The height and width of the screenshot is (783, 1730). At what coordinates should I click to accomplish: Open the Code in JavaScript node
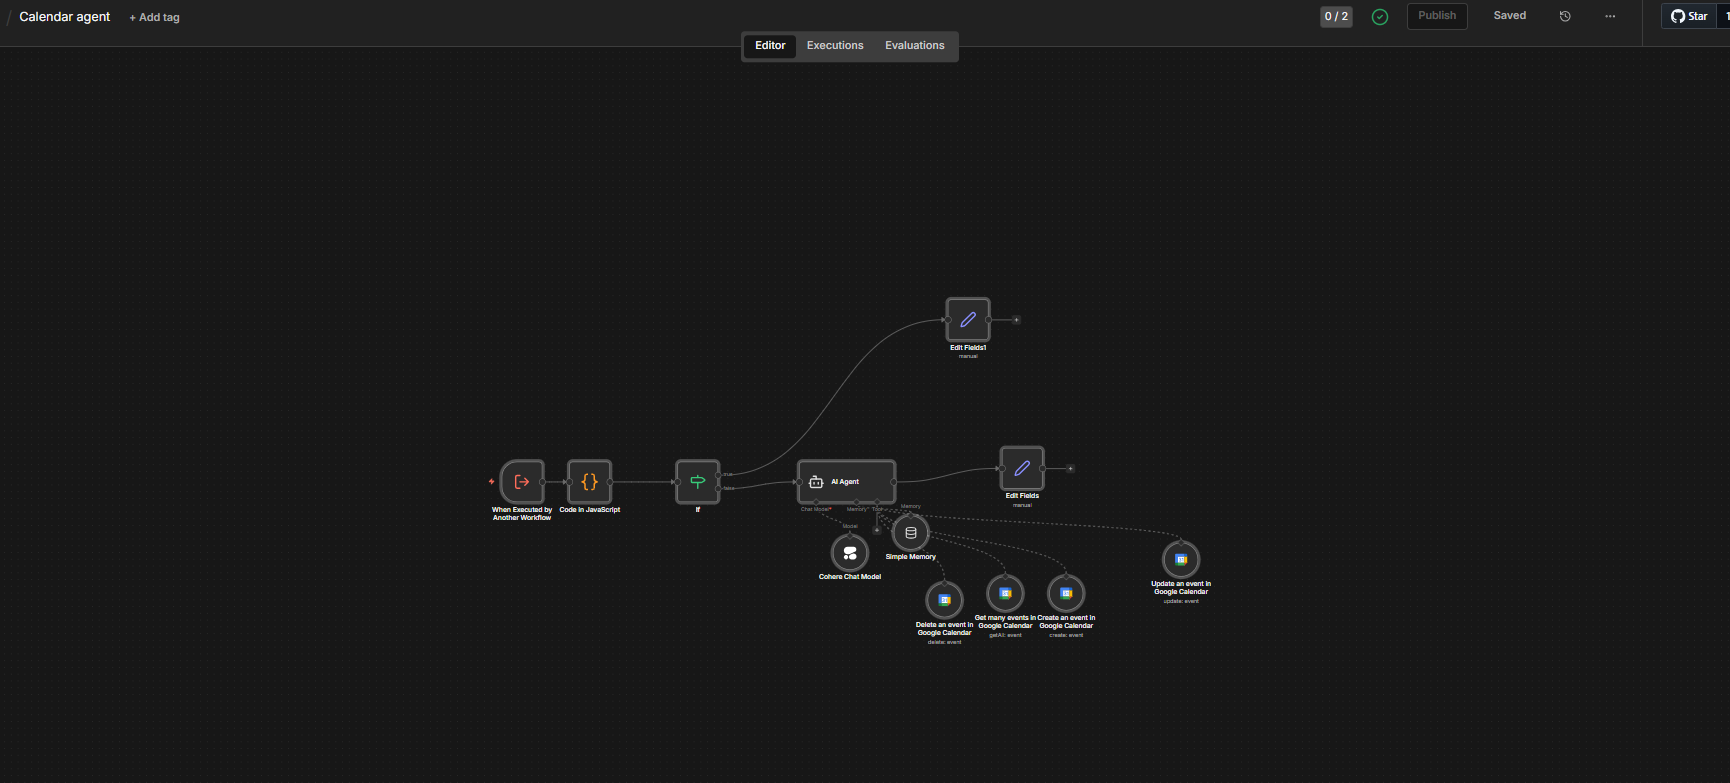[589, 482]
